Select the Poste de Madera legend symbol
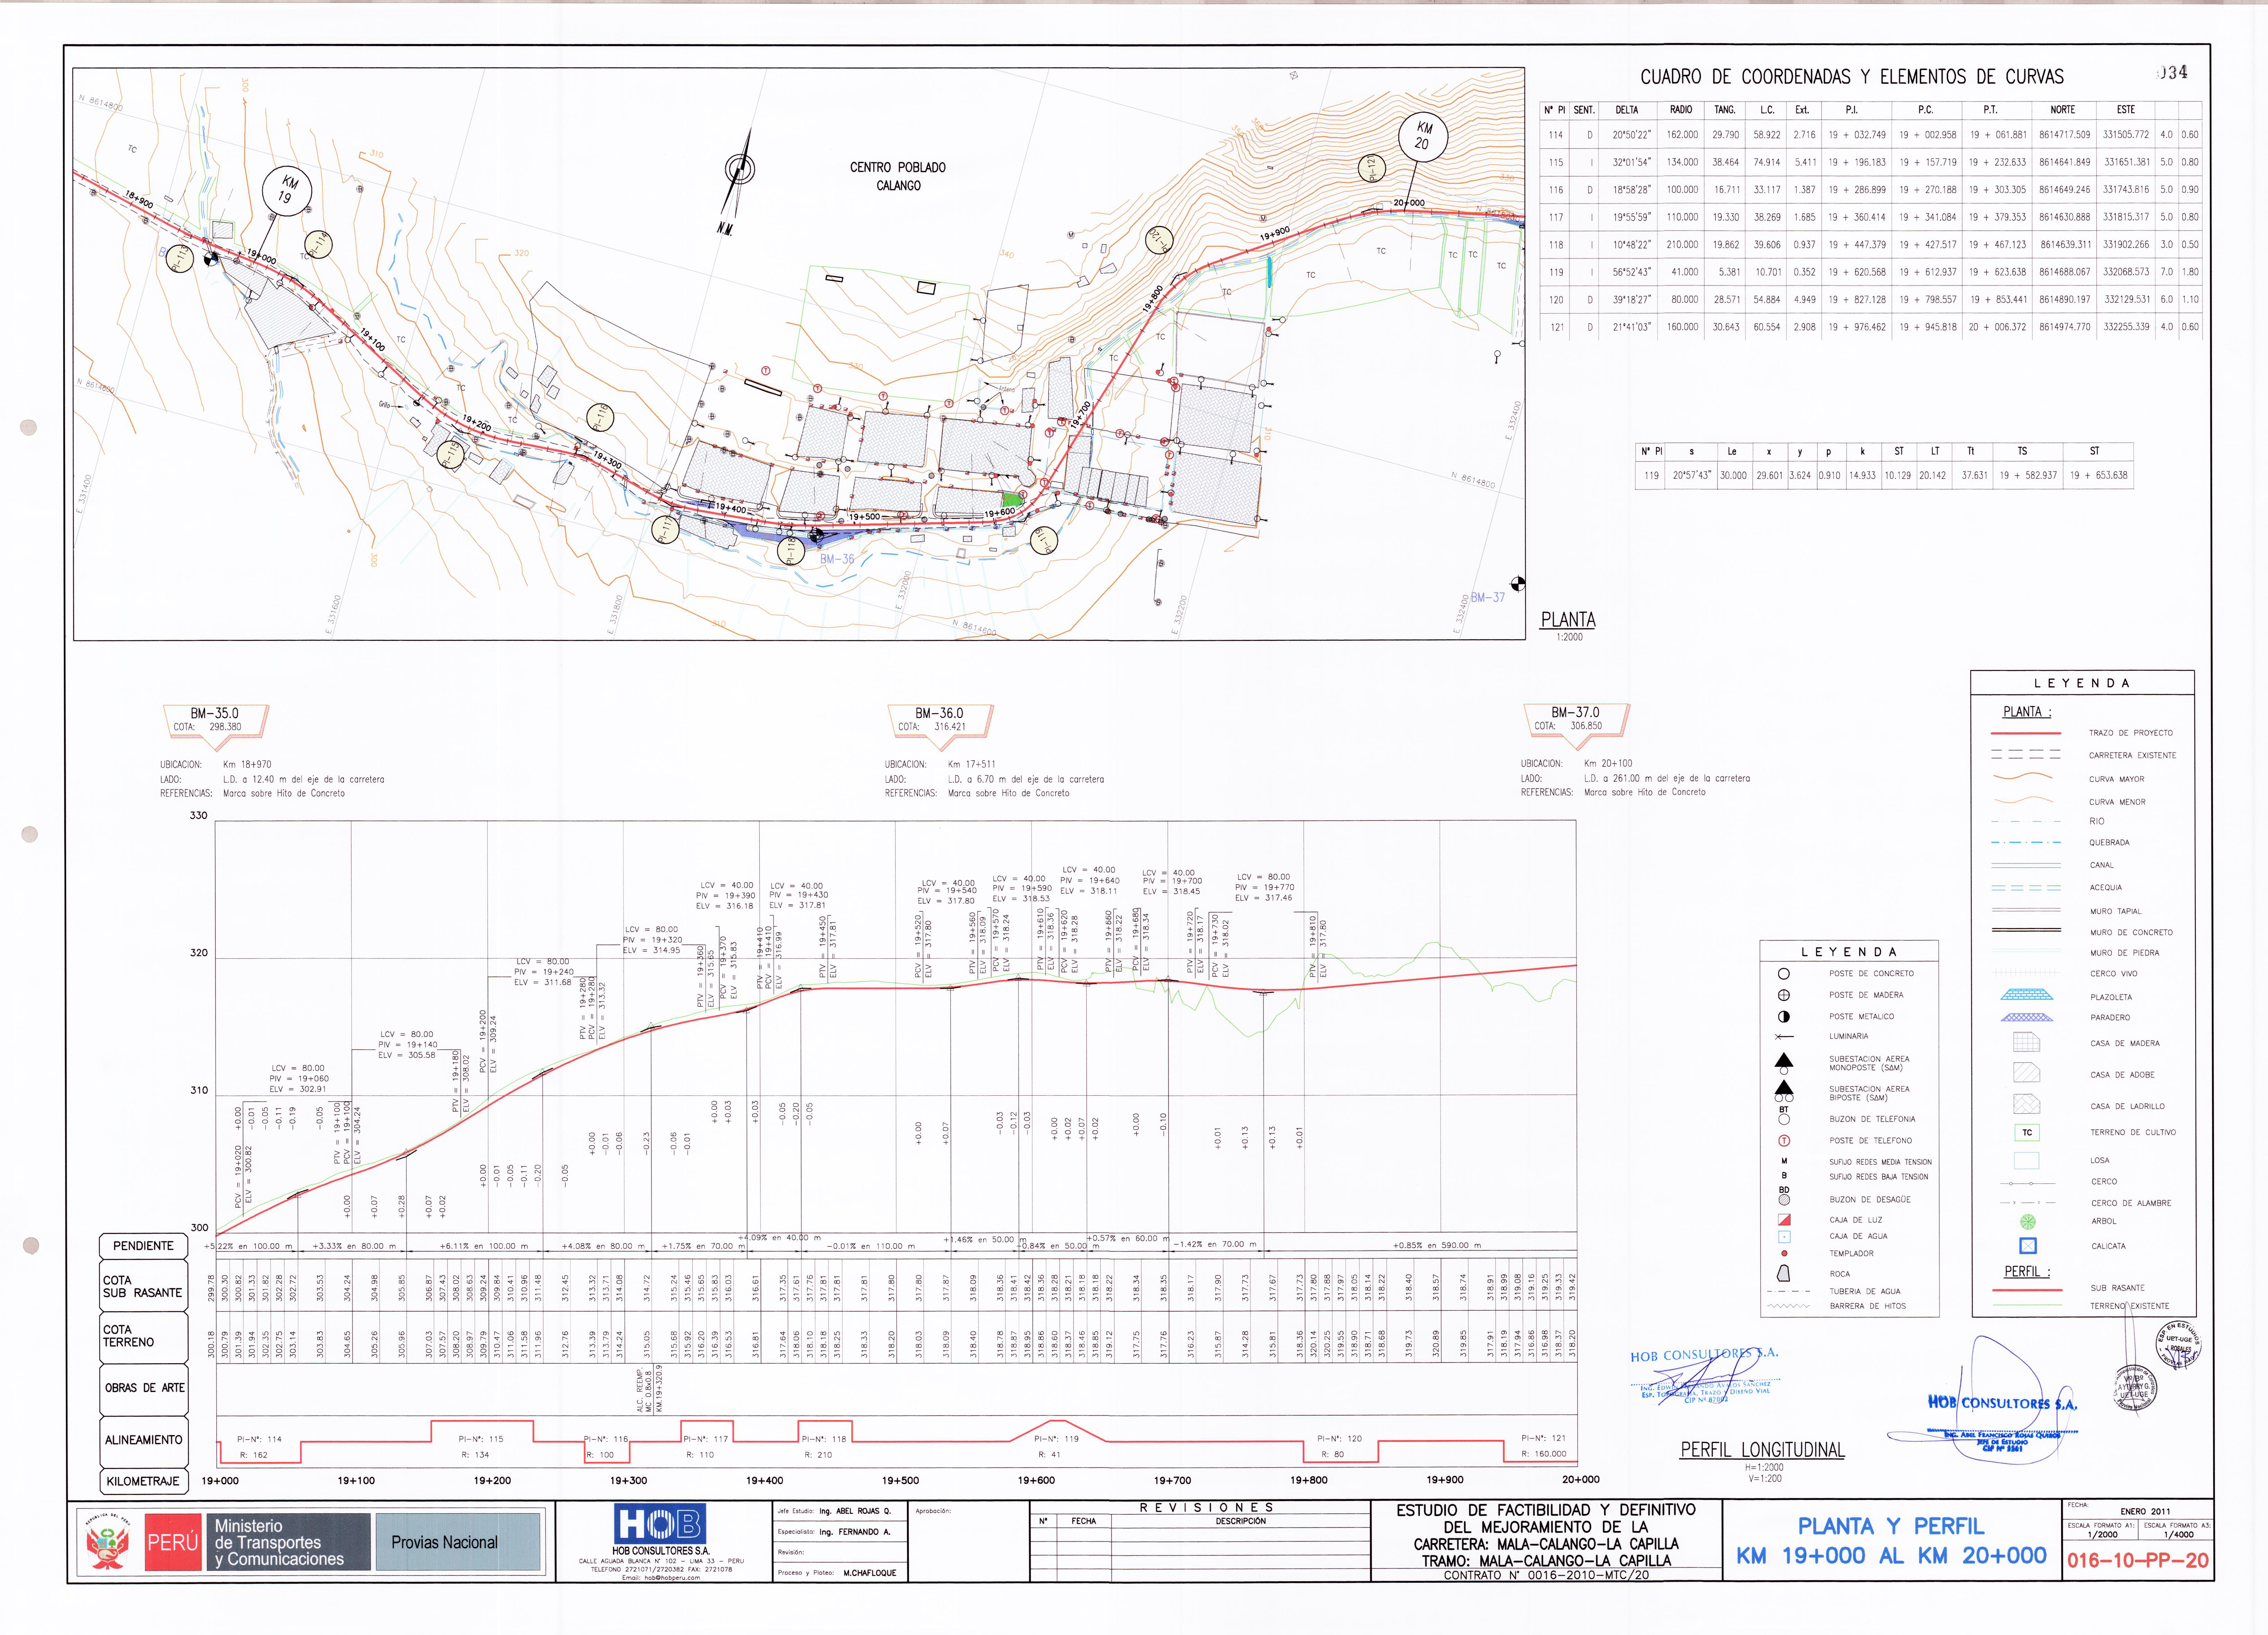 [x=1784, y=995]
